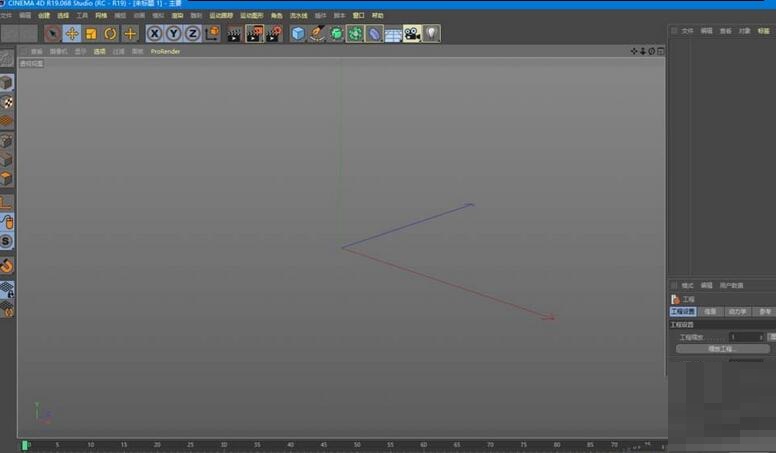Viewport: 776px width, 453px height.
Task: Switch to the 动力学 tab in attributes
Action: 737,312
